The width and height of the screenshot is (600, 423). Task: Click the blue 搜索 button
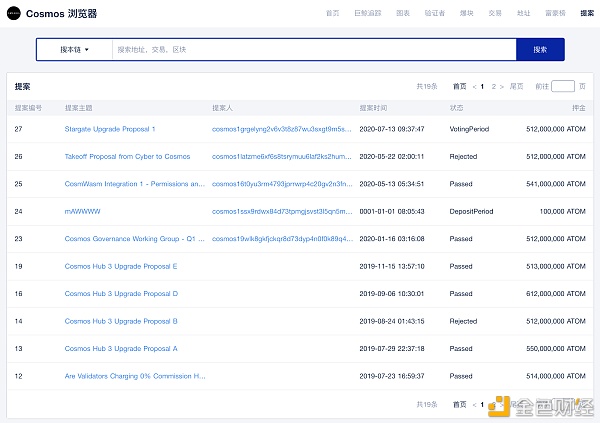tap(540, 49)
